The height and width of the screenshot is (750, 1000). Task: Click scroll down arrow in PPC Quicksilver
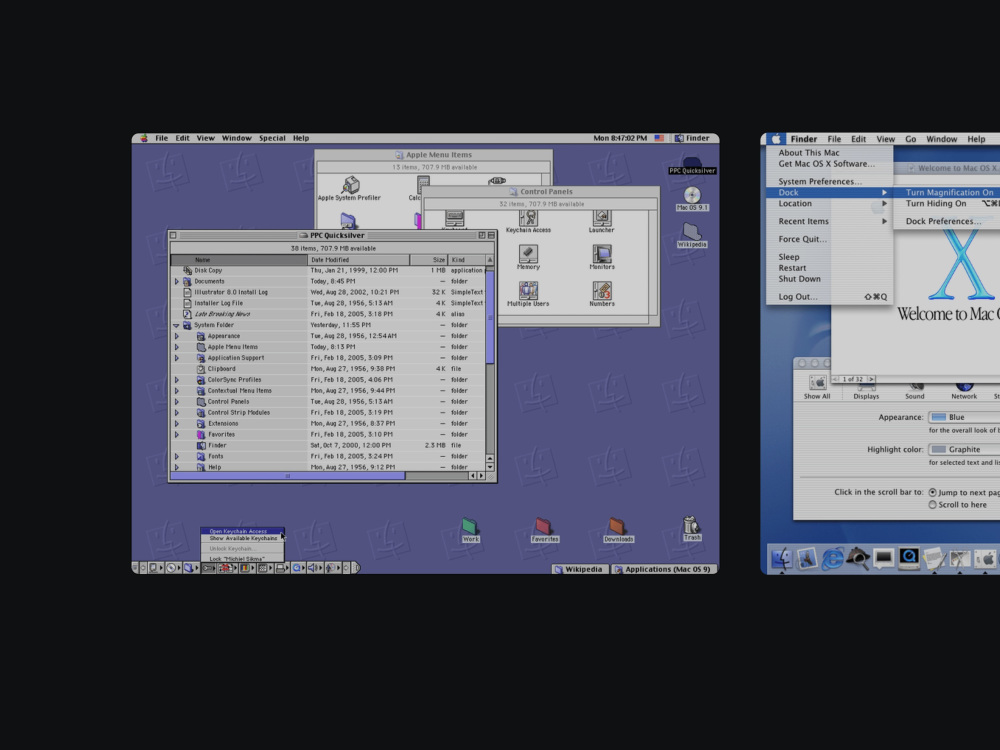point(490,467)
